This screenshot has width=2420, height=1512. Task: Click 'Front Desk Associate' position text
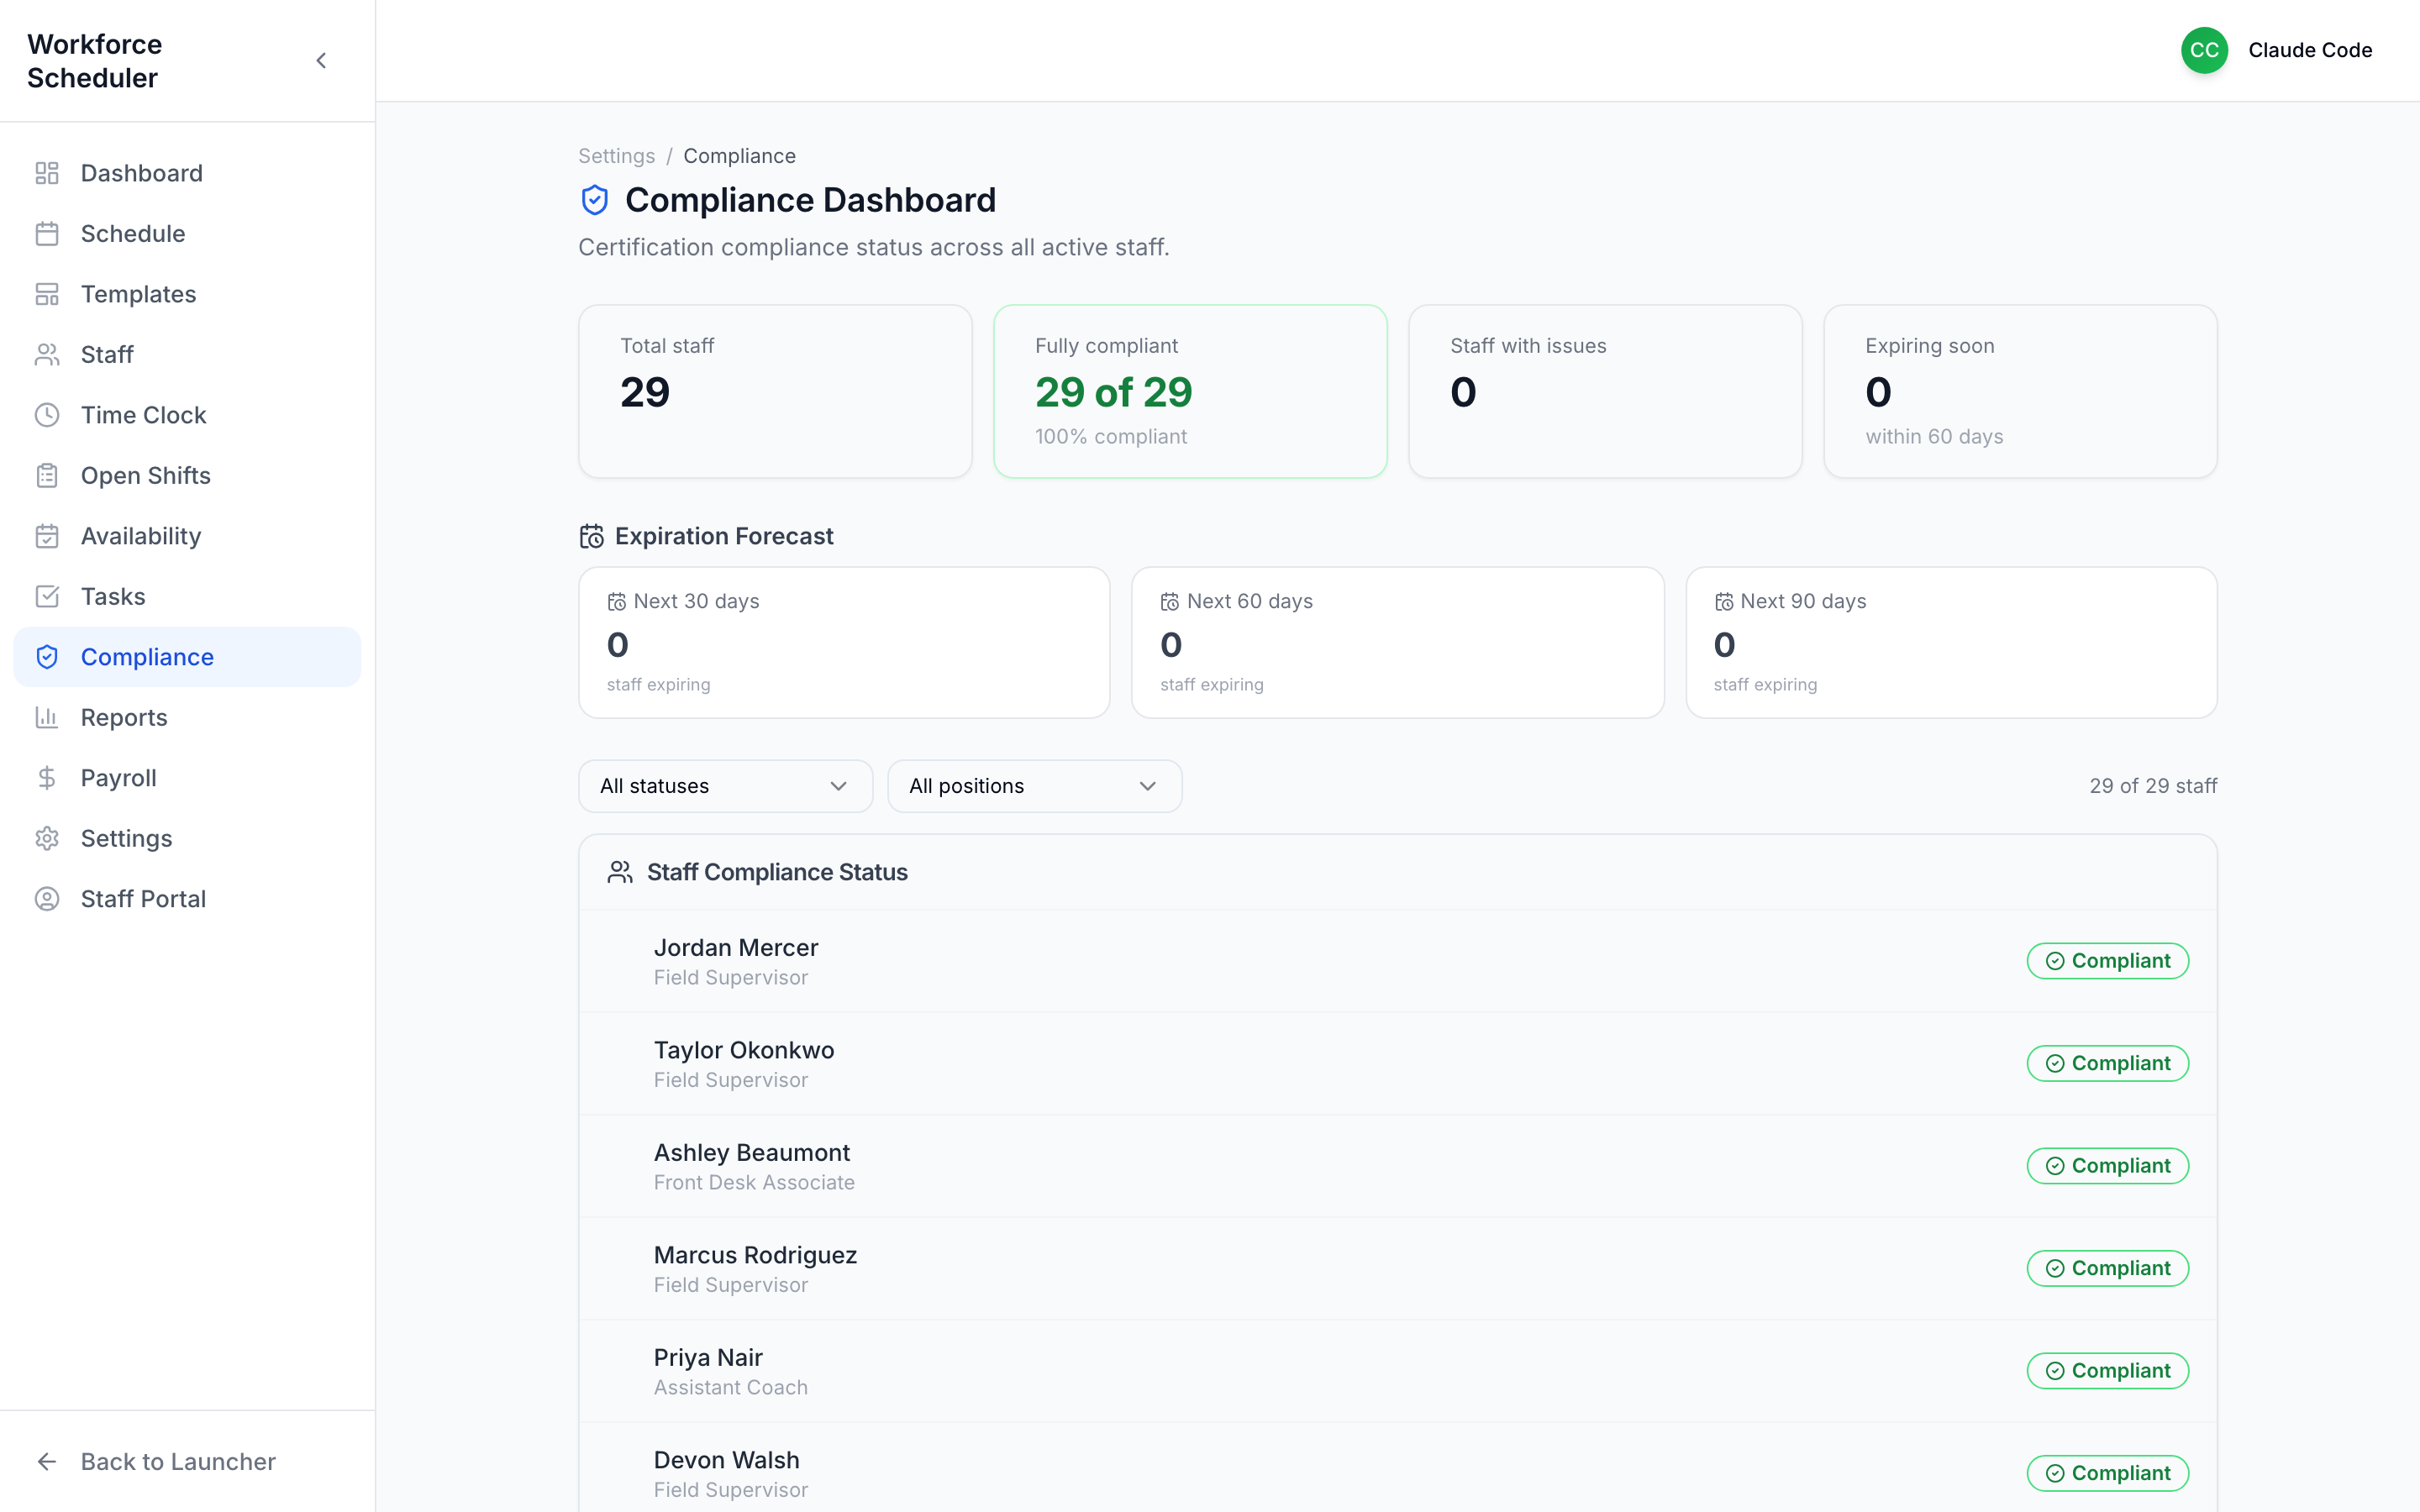[754, 1183]
